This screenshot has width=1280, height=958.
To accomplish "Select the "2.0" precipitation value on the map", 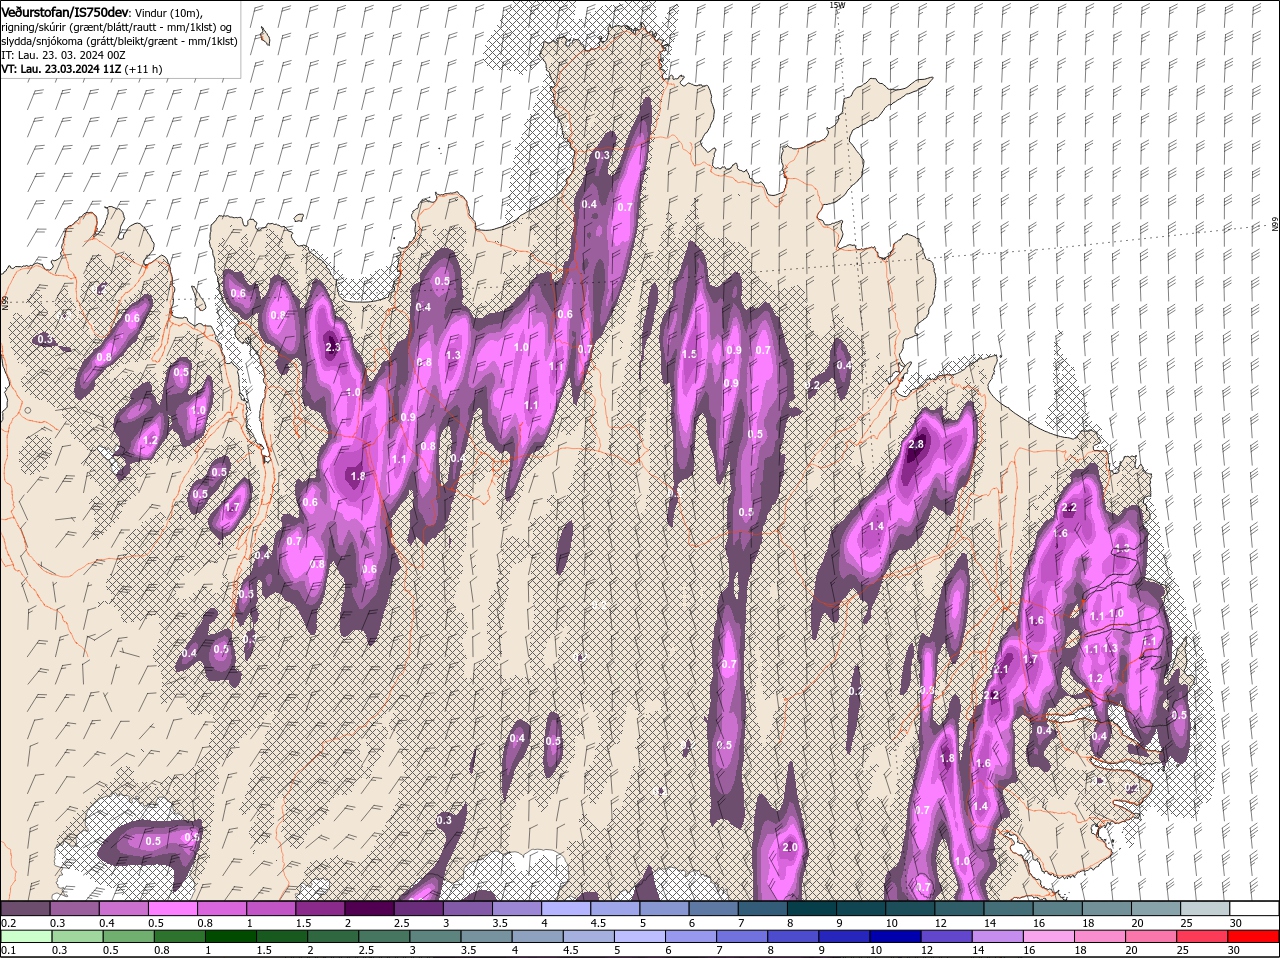I will click(x=790, y=847).
